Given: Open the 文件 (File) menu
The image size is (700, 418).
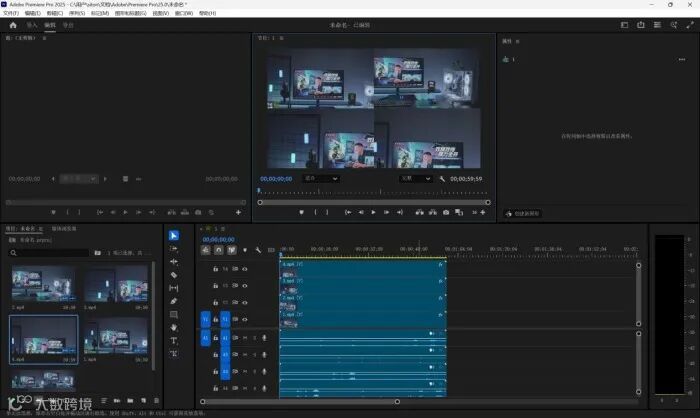Looking at the screenshot, I should click(x=11, y=13).
